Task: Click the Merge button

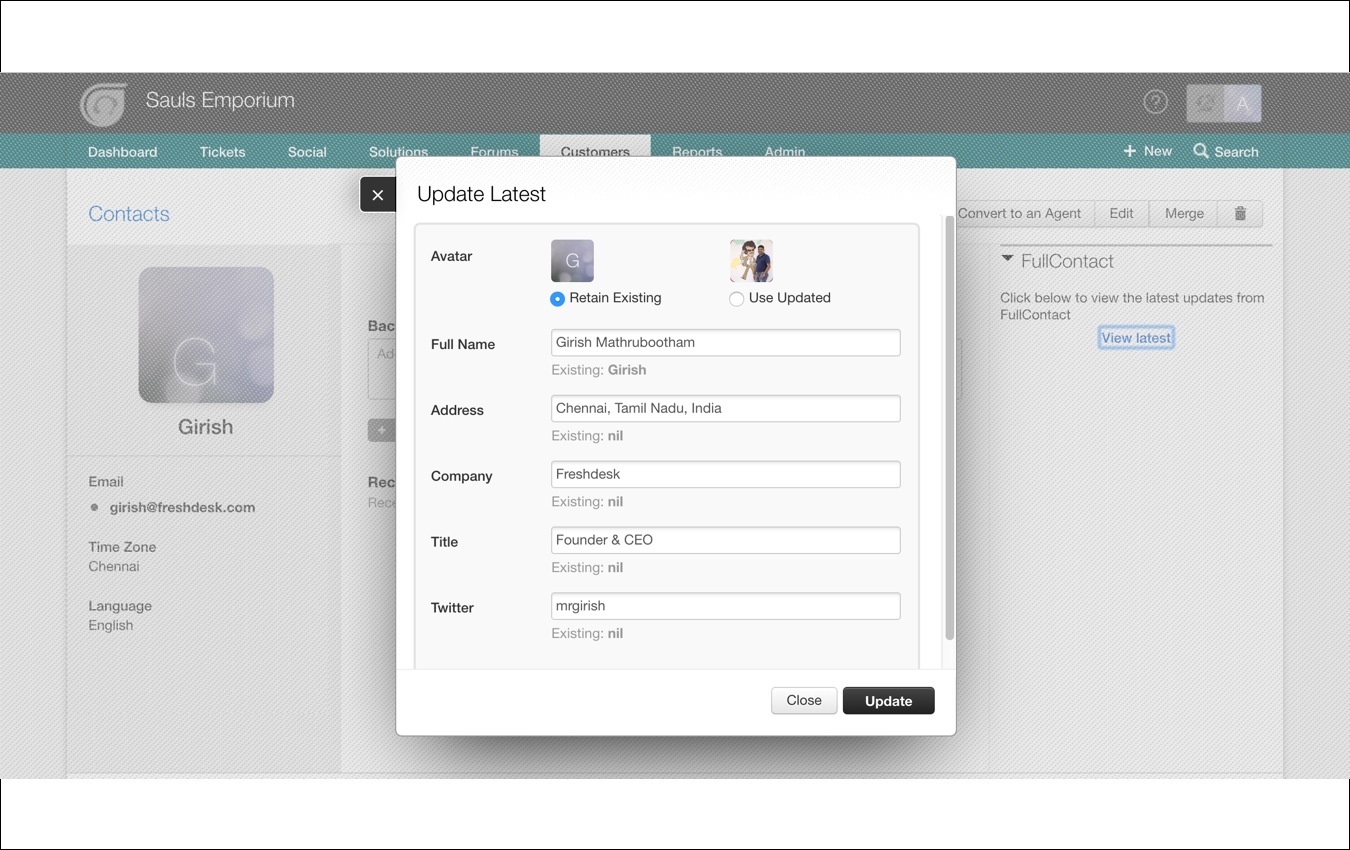Action: click(x=1183, y=213)
